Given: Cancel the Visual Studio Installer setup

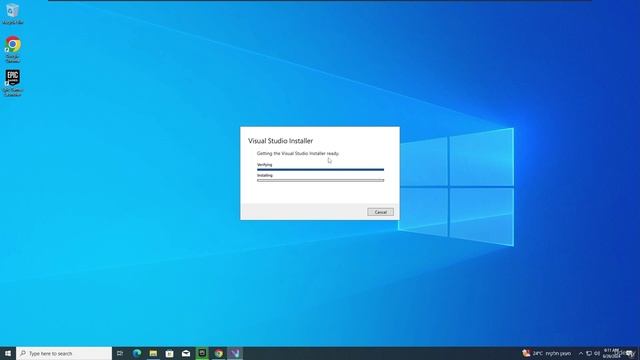Looking at the screenshot, I should coord(380,212).
